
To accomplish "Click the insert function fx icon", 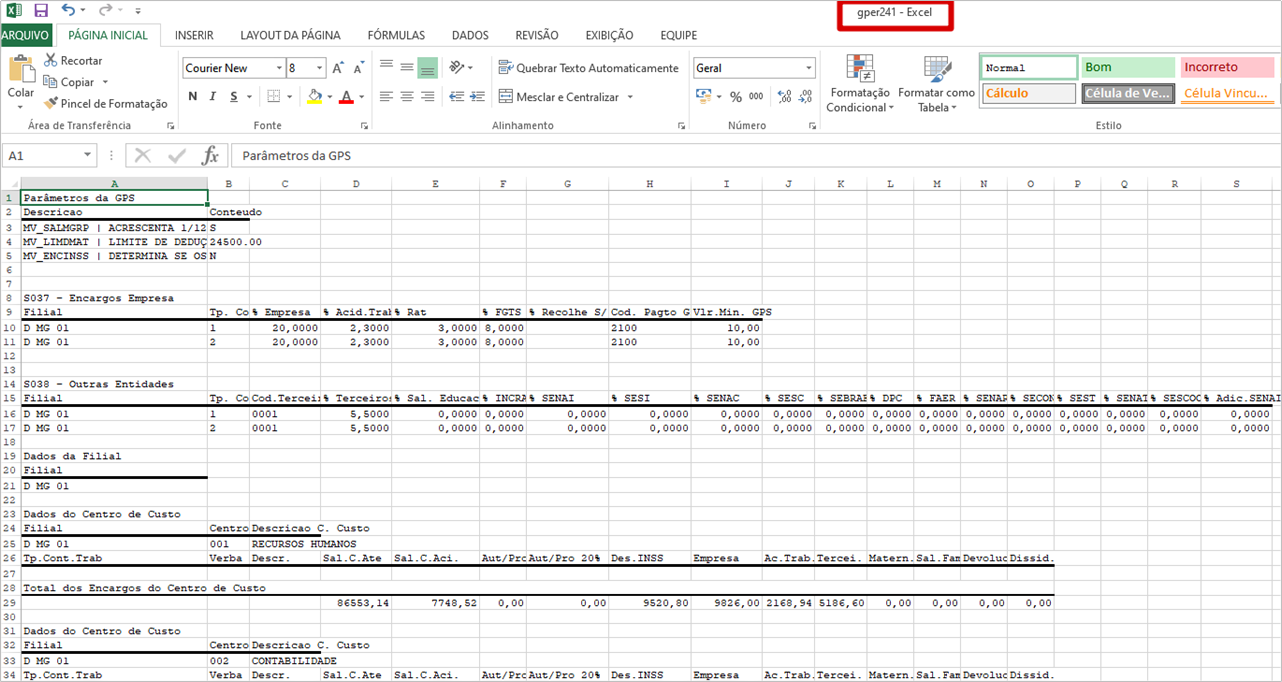I will (210, 156).
